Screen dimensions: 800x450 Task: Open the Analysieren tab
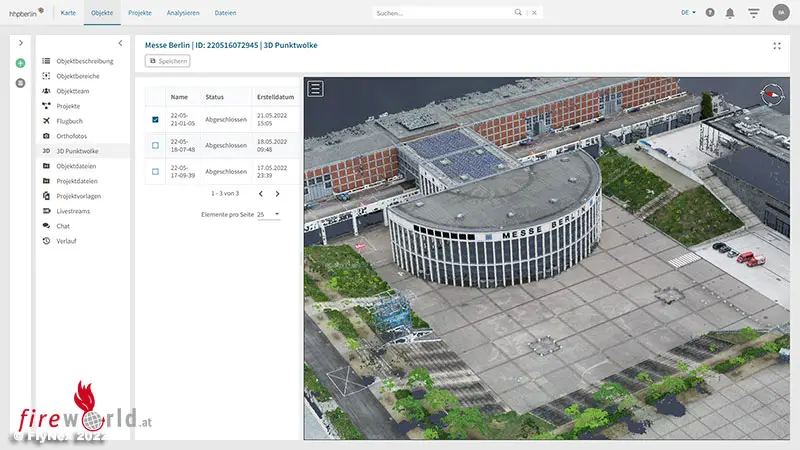[x=183, y=12]
